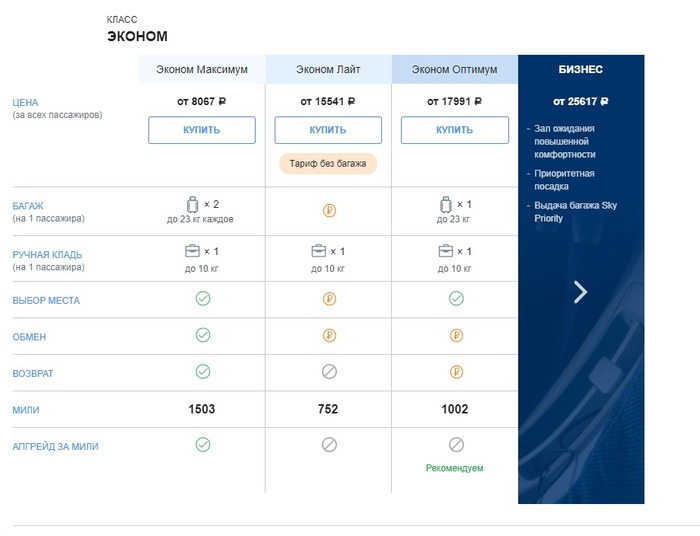Click the seat selection checkmark for Эконом Максимум
700x536 pixels.
pos(202,299)
